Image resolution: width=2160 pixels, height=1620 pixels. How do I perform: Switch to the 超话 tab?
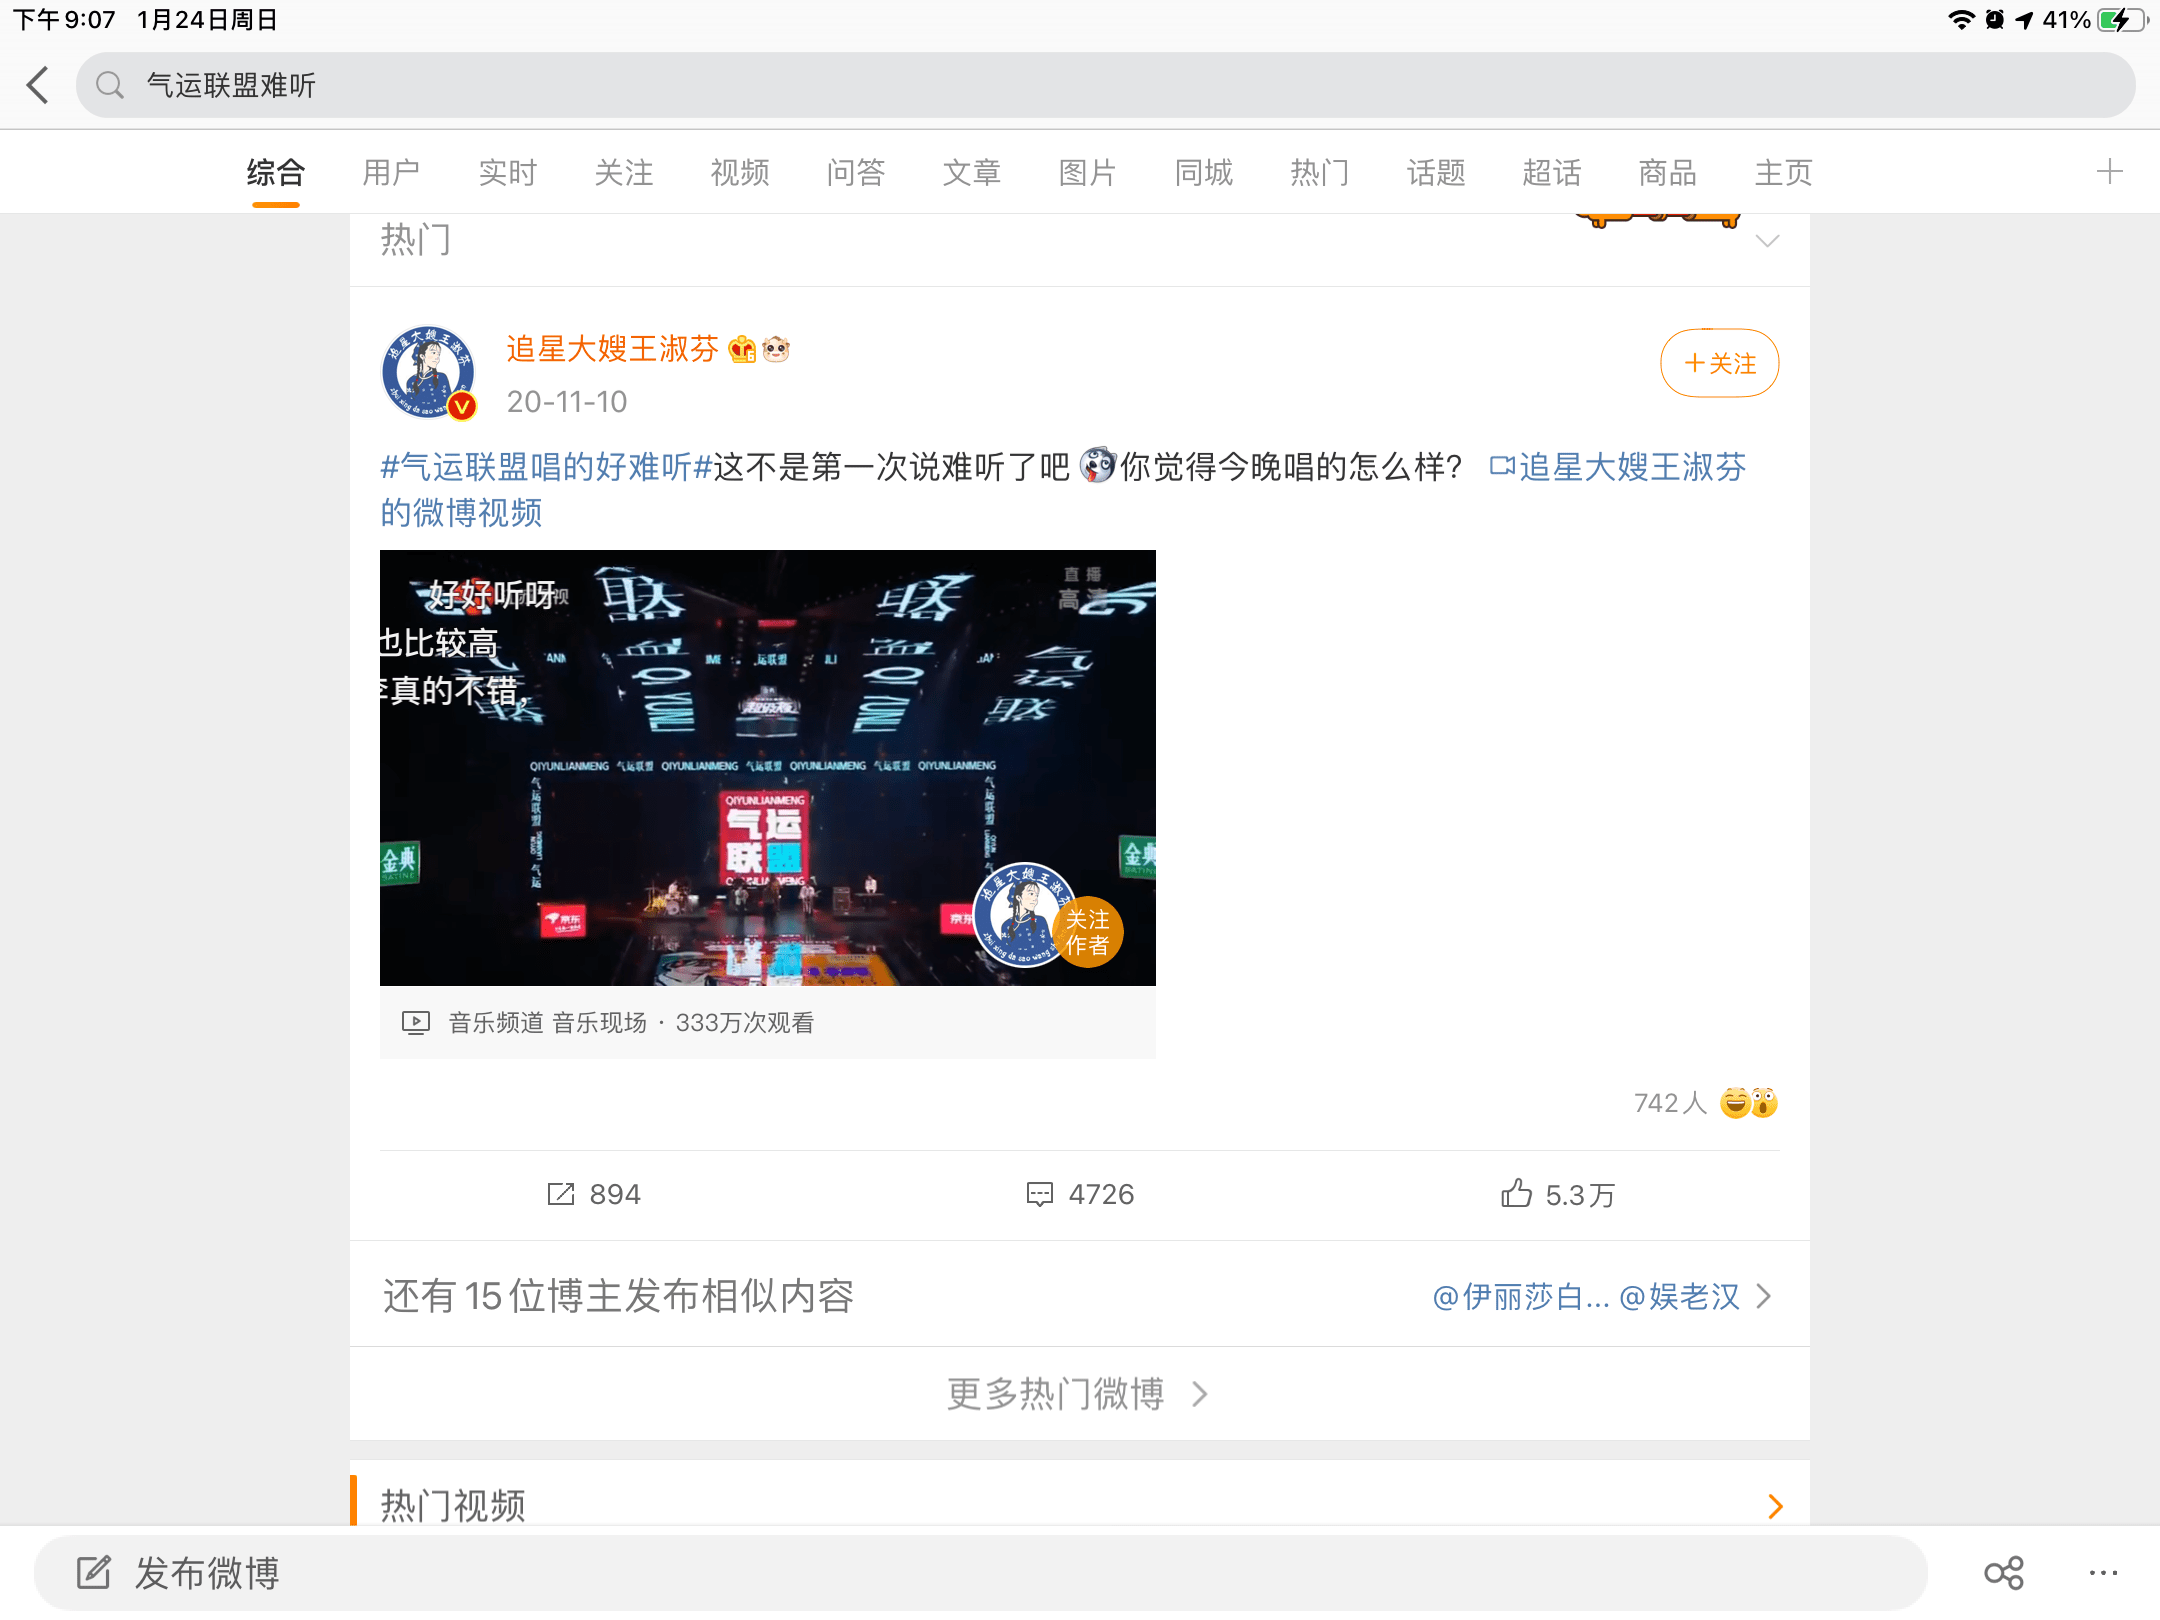(x=1551, y=172)
